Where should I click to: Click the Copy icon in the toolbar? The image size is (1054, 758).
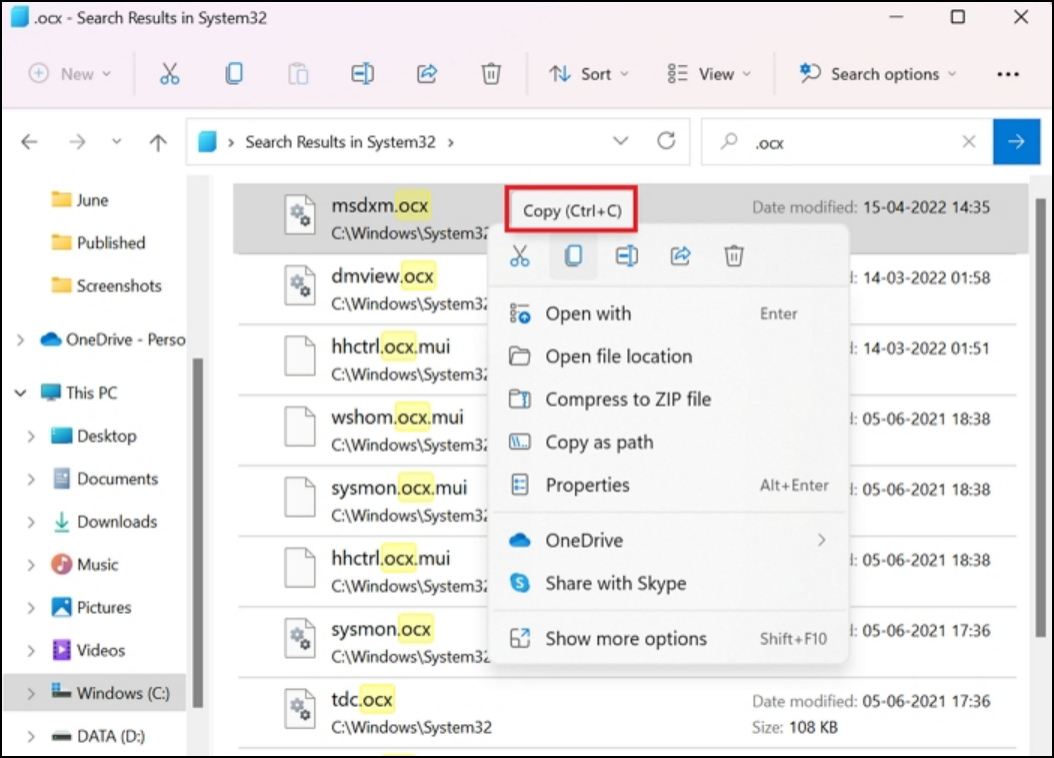[234, 73]
